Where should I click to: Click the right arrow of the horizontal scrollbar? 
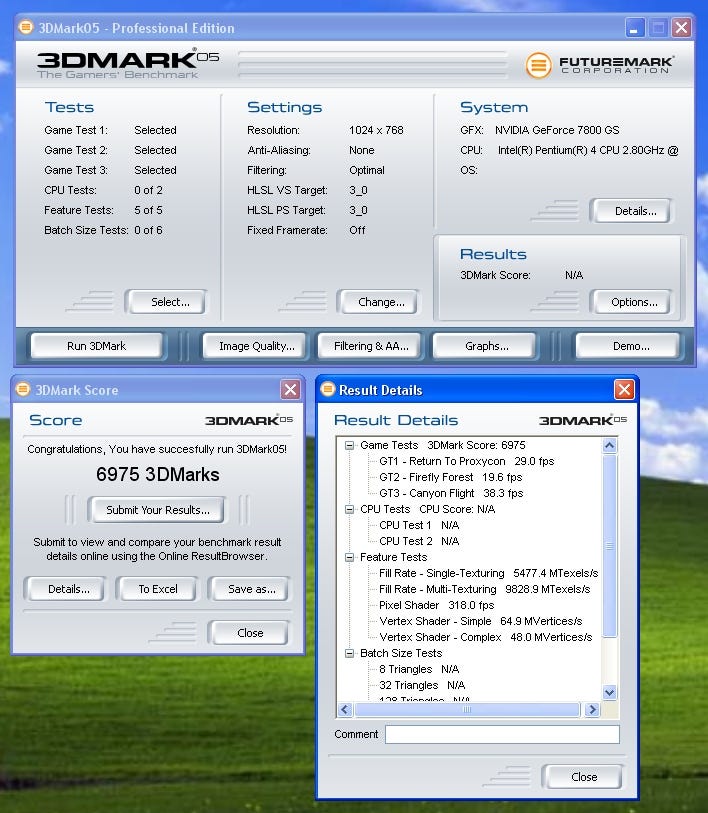[592, 710]
